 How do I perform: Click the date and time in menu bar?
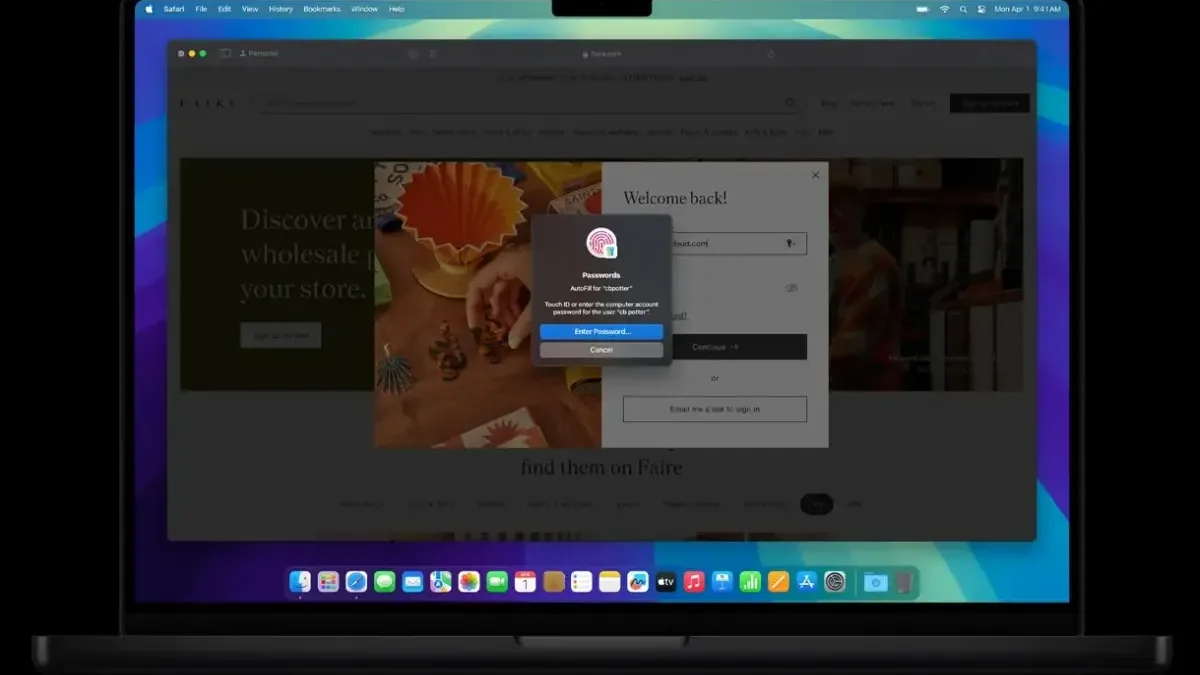(1029, 9)
